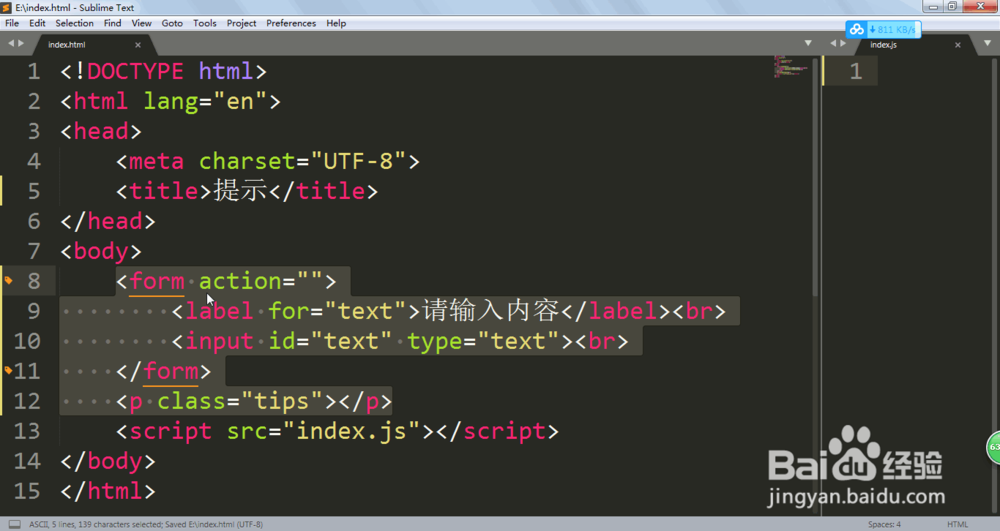Open the Selection menu
Screen dimensions: 1000x531
[74, 23]
